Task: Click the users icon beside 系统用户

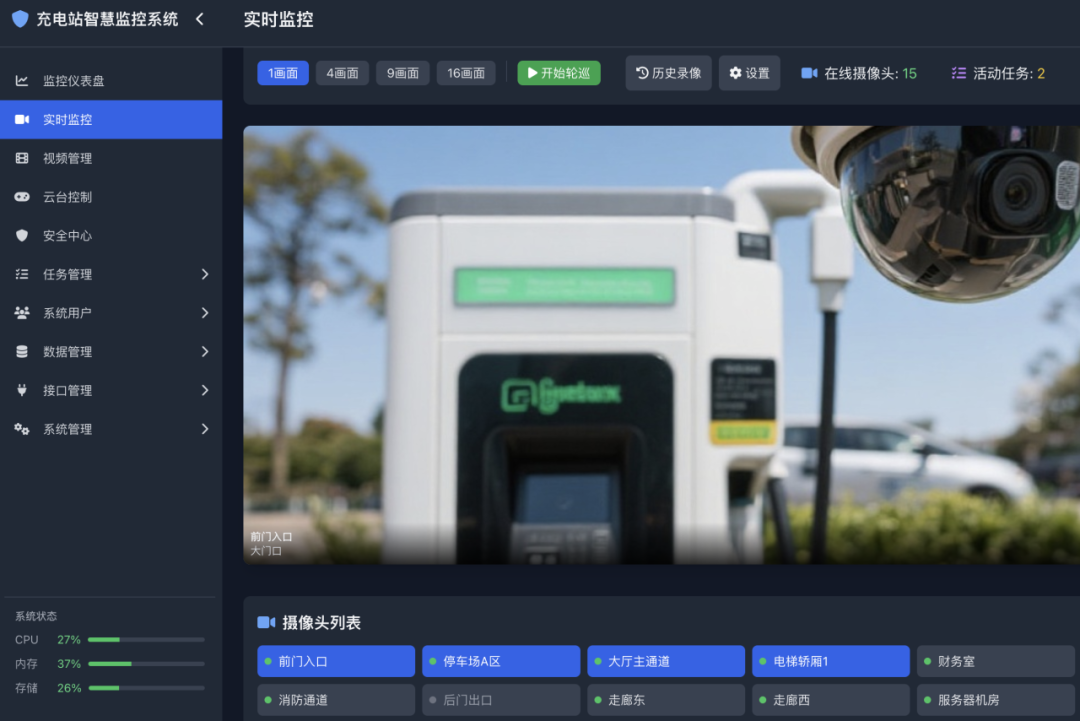Action: [x=22, y=313]
